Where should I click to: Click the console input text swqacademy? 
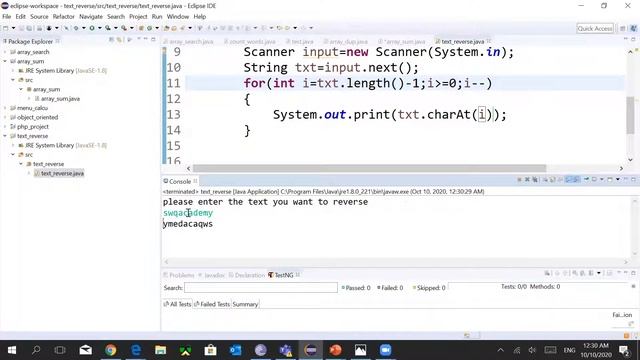[x=188, y=213]
